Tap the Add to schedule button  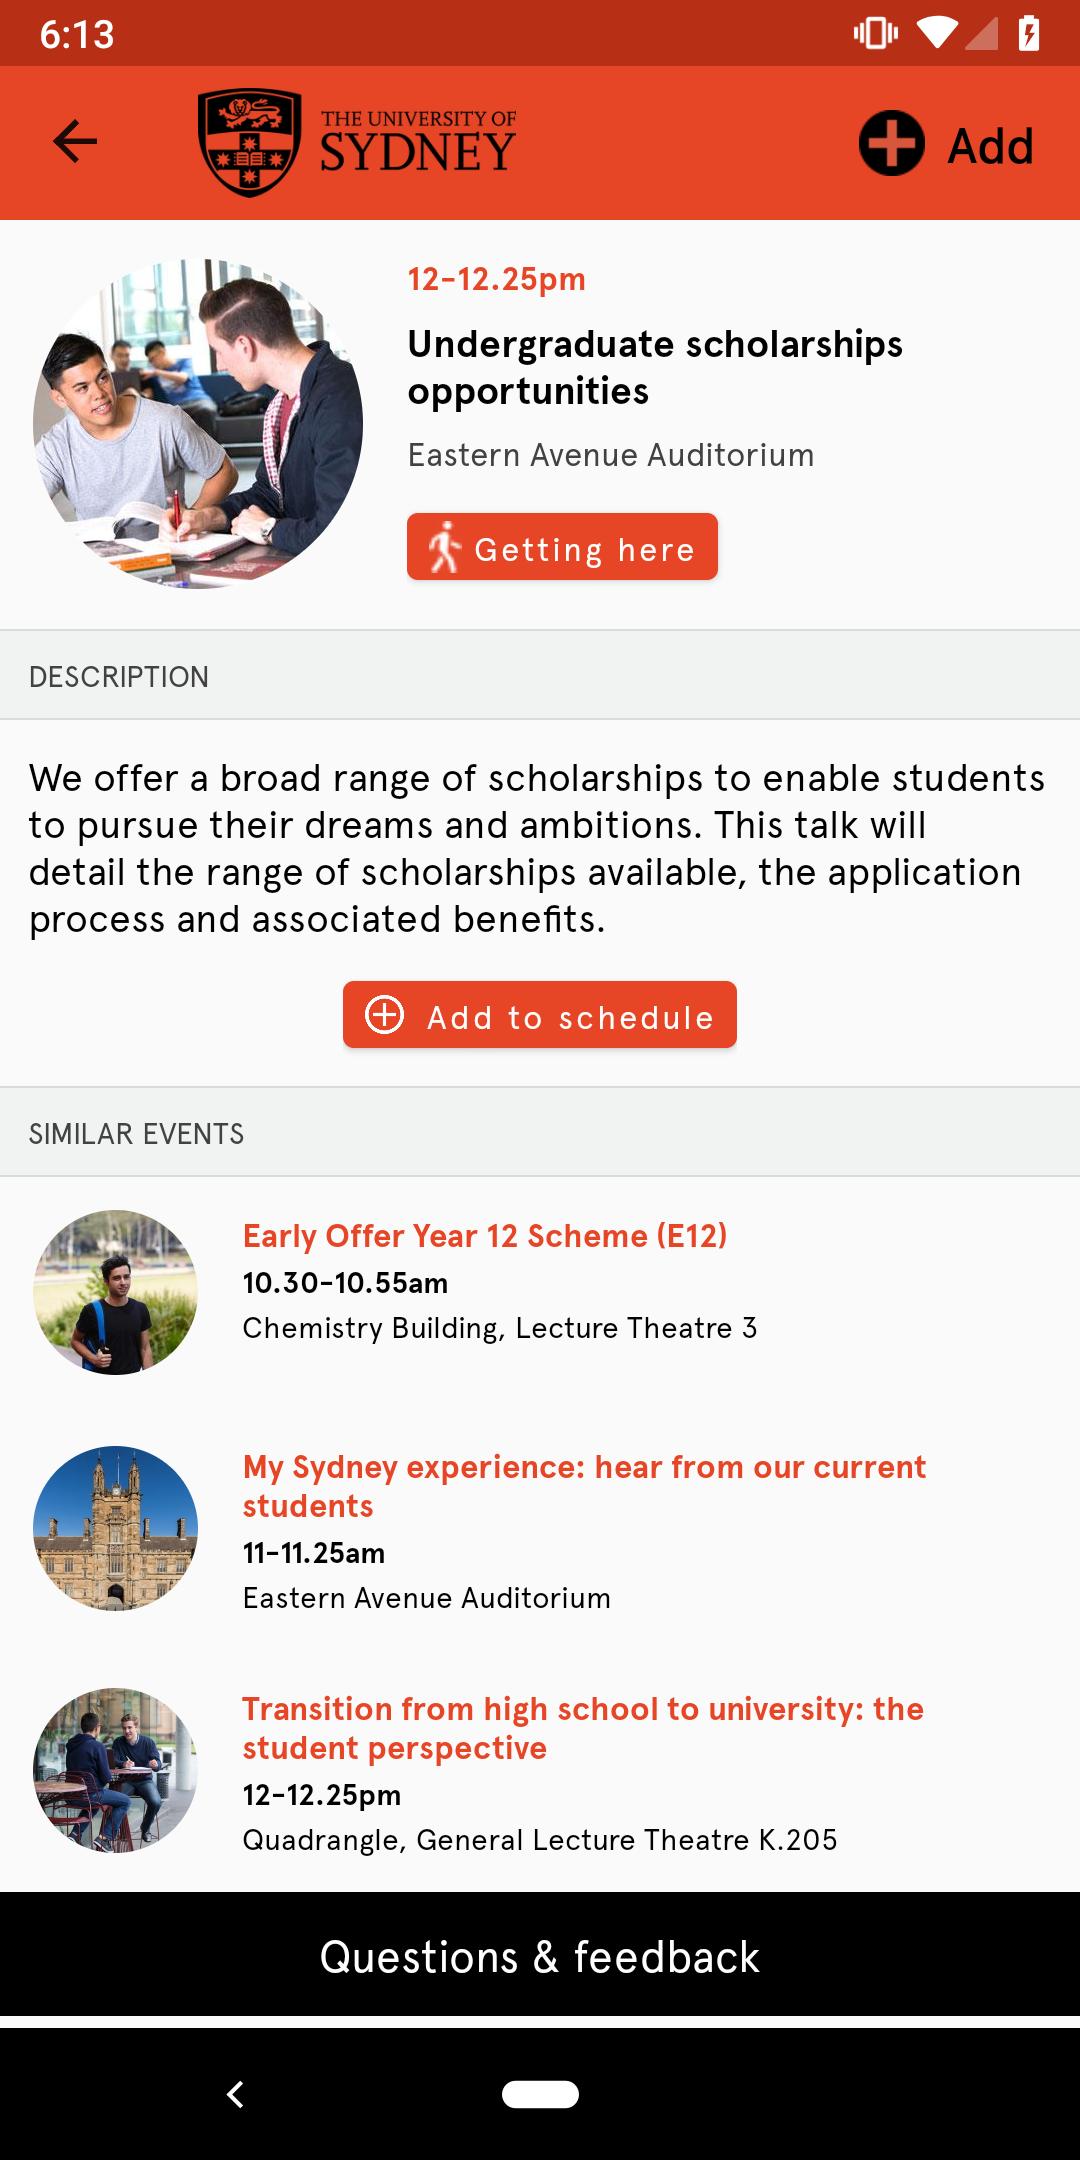tap(540, 1015)
